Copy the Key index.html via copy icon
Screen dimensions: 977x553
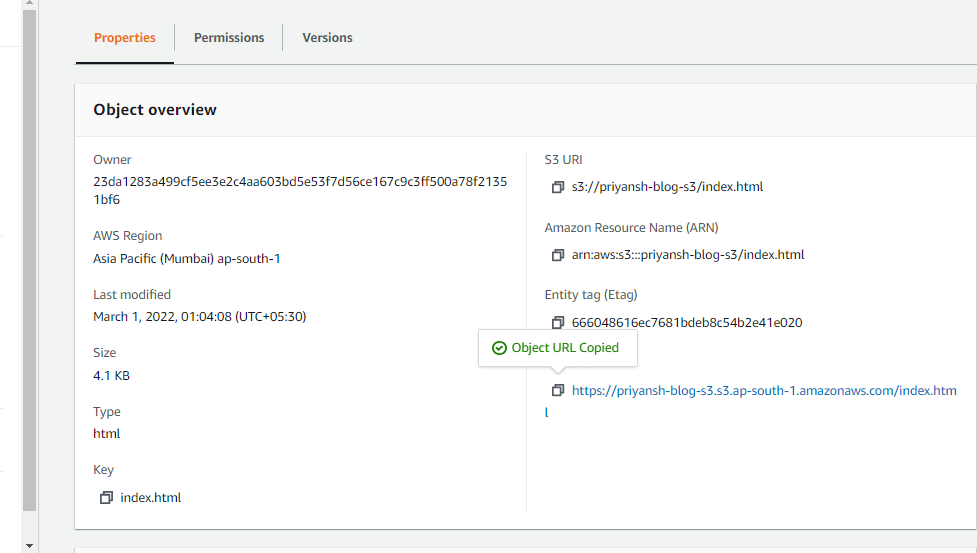point(106,498)
